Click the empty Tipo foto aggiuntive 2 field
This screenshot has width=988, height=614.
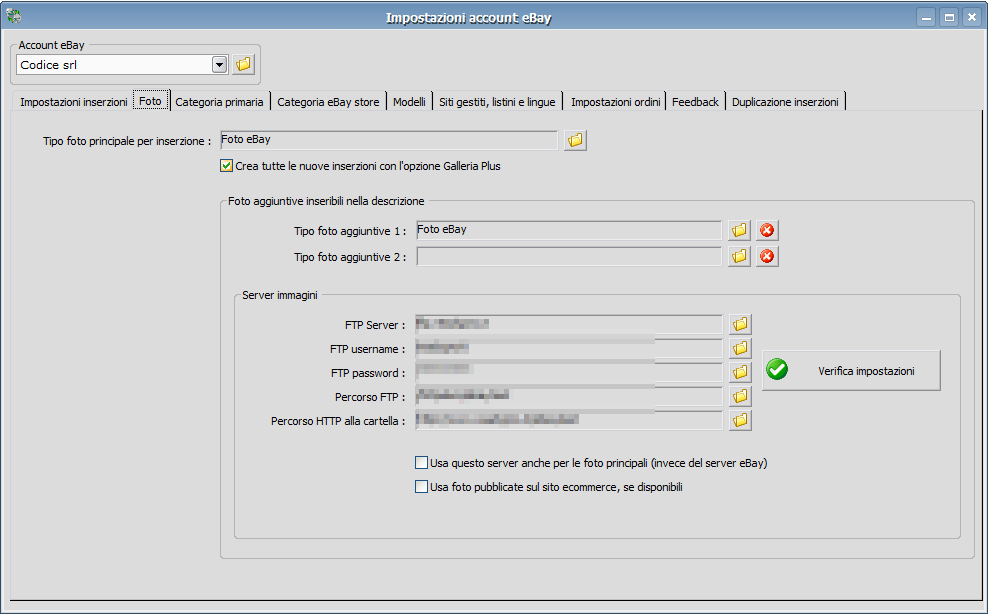point(569,256)
